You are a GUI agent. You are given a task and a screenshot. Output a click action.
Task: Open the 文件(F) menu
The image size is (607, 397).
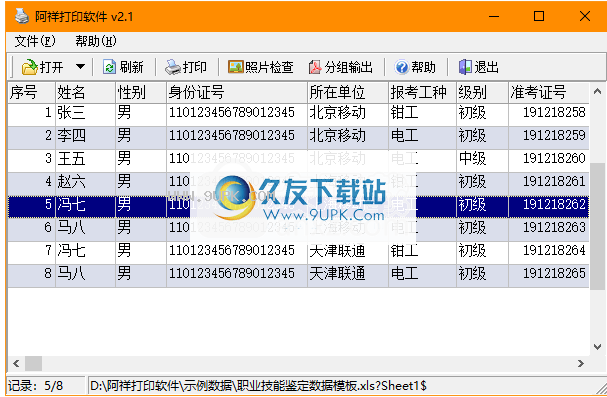(x=35, y=41)
